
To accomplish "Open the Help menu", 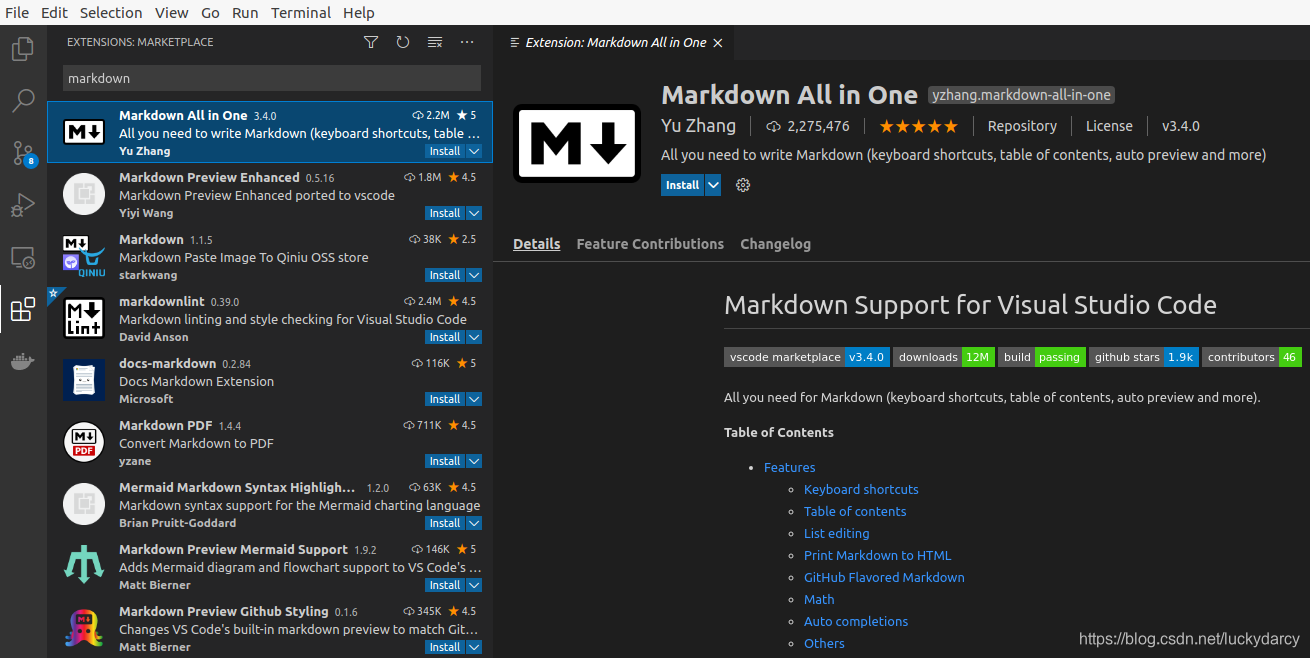I will click(359, 12).
